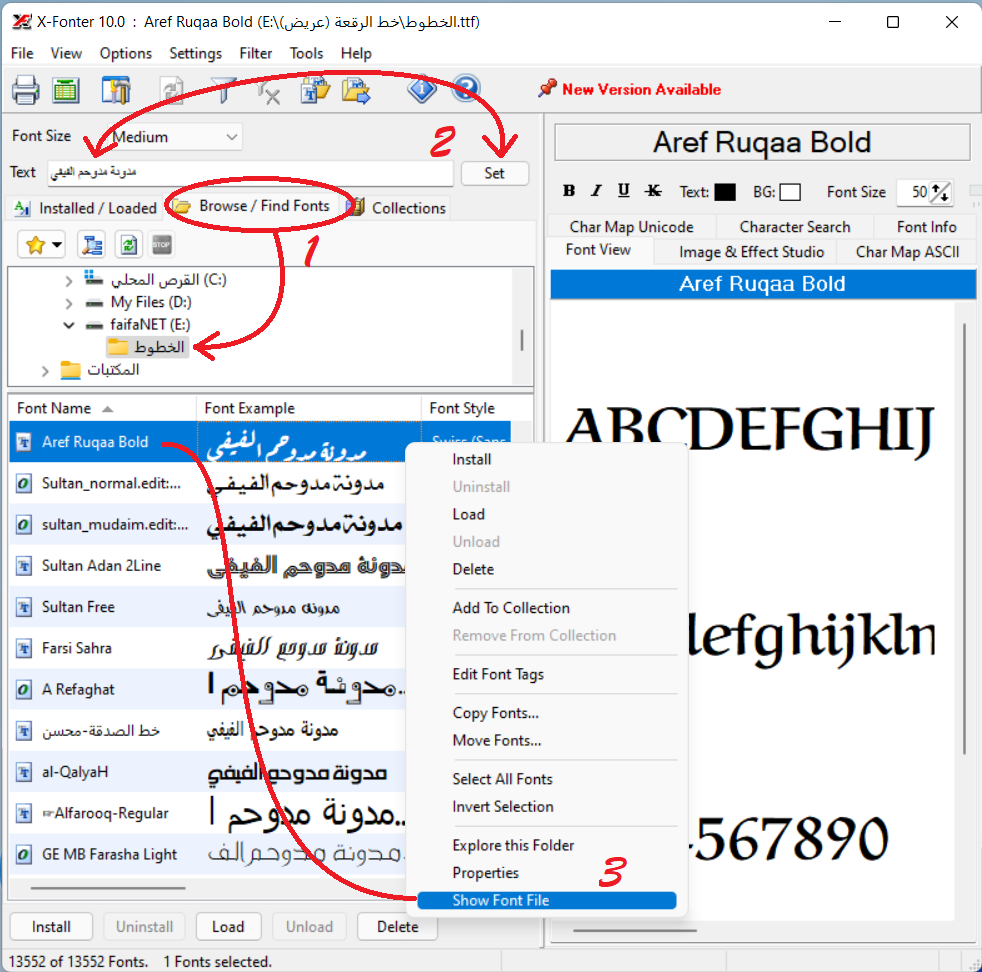This screenshot has width=982, height=972.
Task: Click the copy fonts folder icon
Action: (315, 90)
